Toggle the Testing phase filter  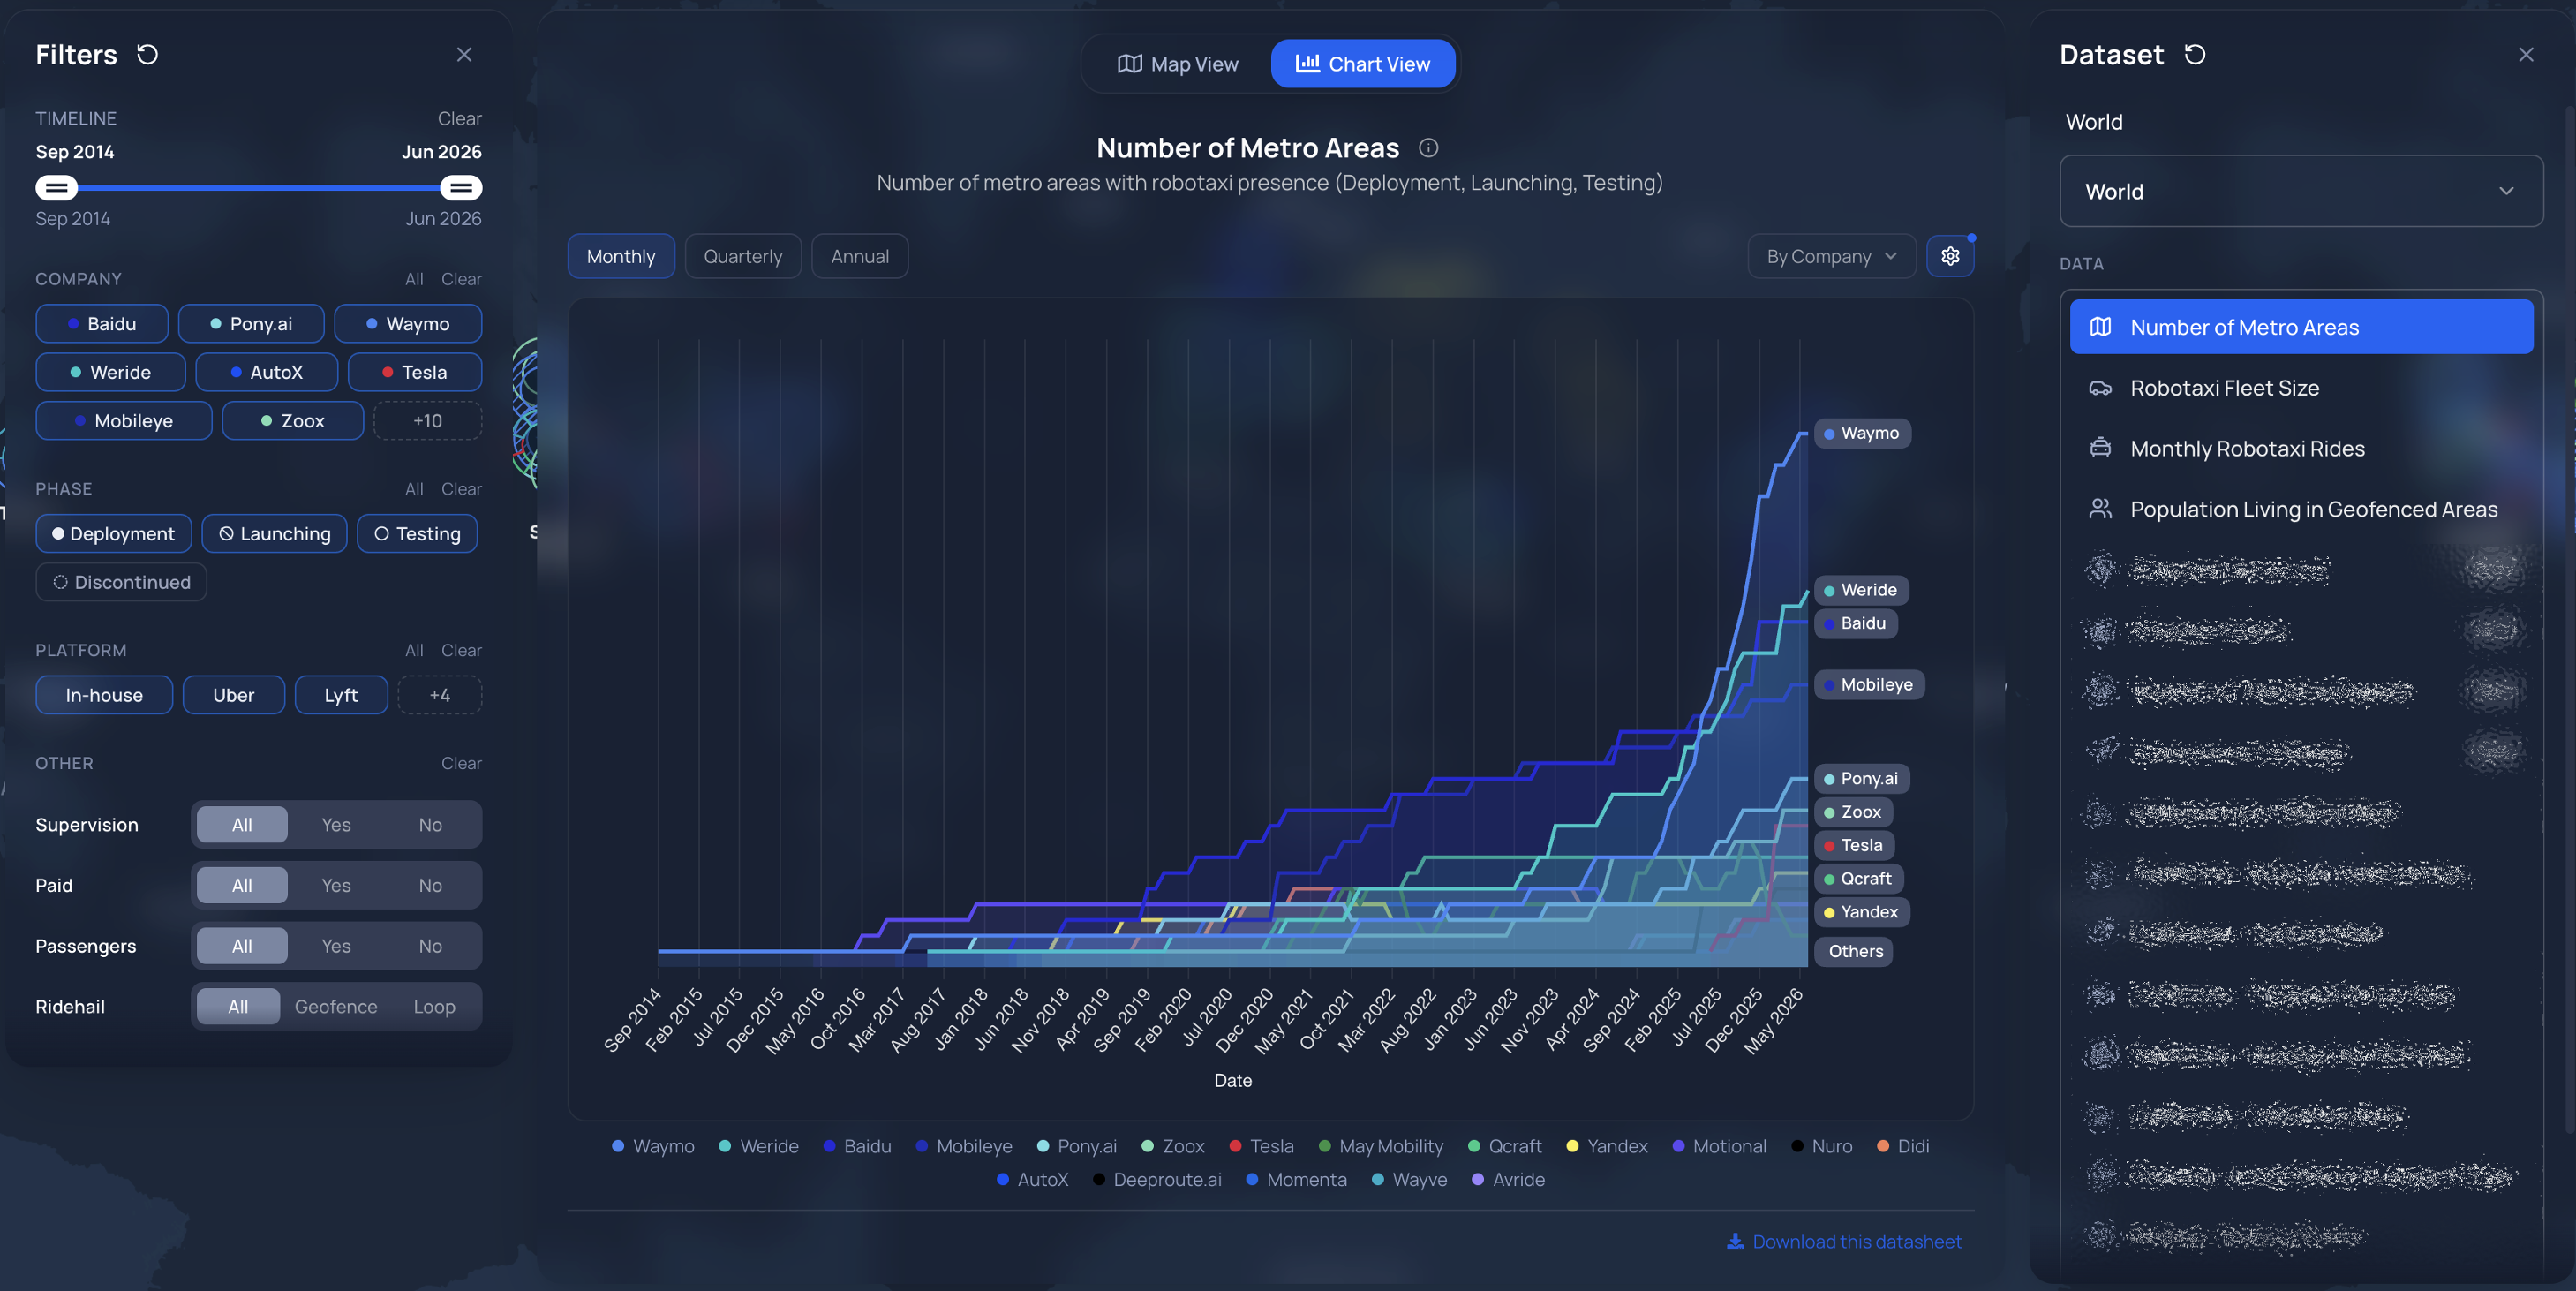[417, 534]
